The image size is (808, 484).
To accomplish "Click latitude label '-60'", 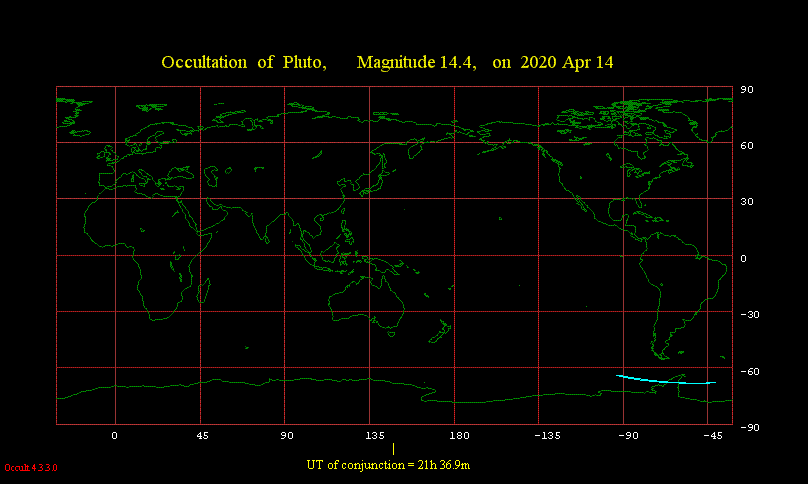I will coord(750,372).
